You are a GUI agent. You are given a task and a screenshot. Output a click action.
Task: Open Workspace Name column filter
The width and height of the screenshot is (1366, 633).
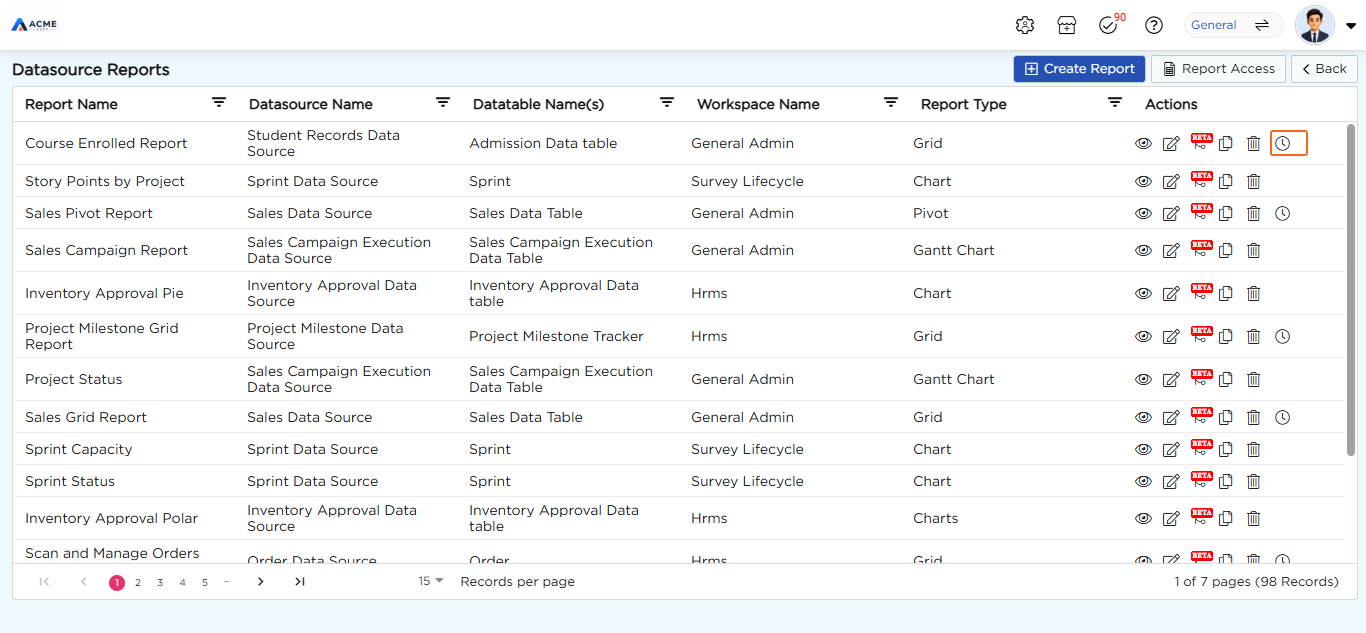891,102
